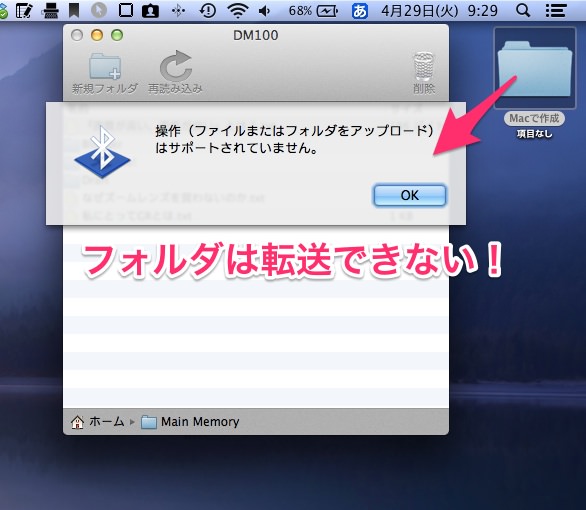Open the Wi-Fi status menu
This screenshot has height=510, width=586.
tap(238, 10)
